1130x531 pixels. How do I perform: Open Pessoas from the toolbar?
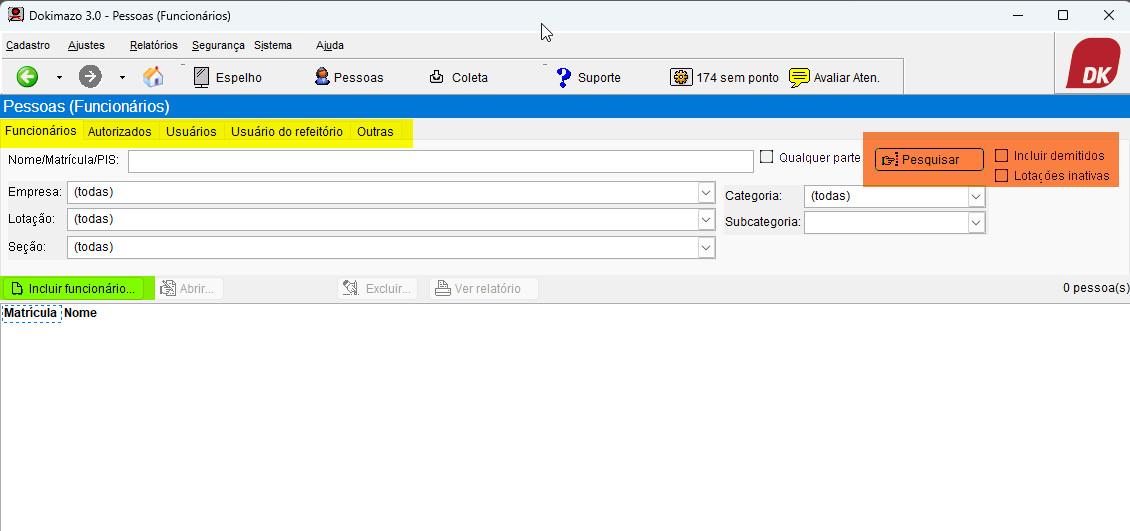click(x=348, y=77)
